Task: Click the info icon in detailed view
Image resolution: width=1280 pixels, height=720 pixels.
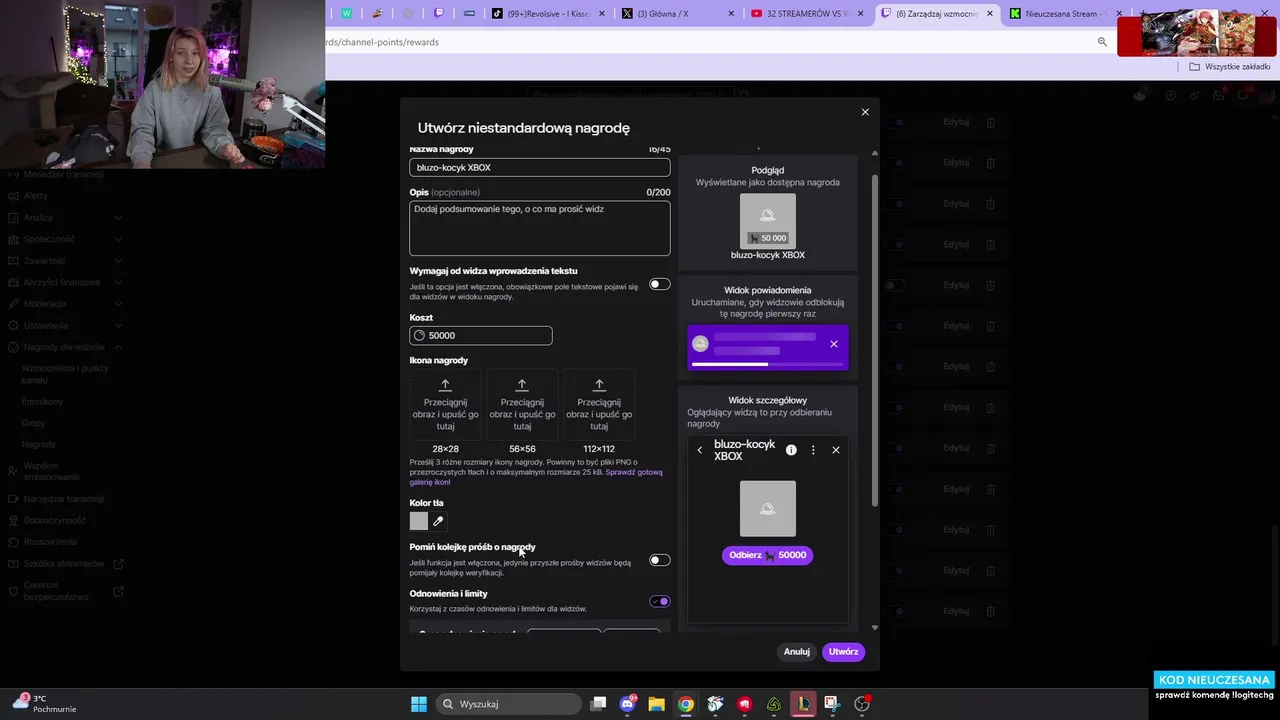Action: (x=791, y=450)
